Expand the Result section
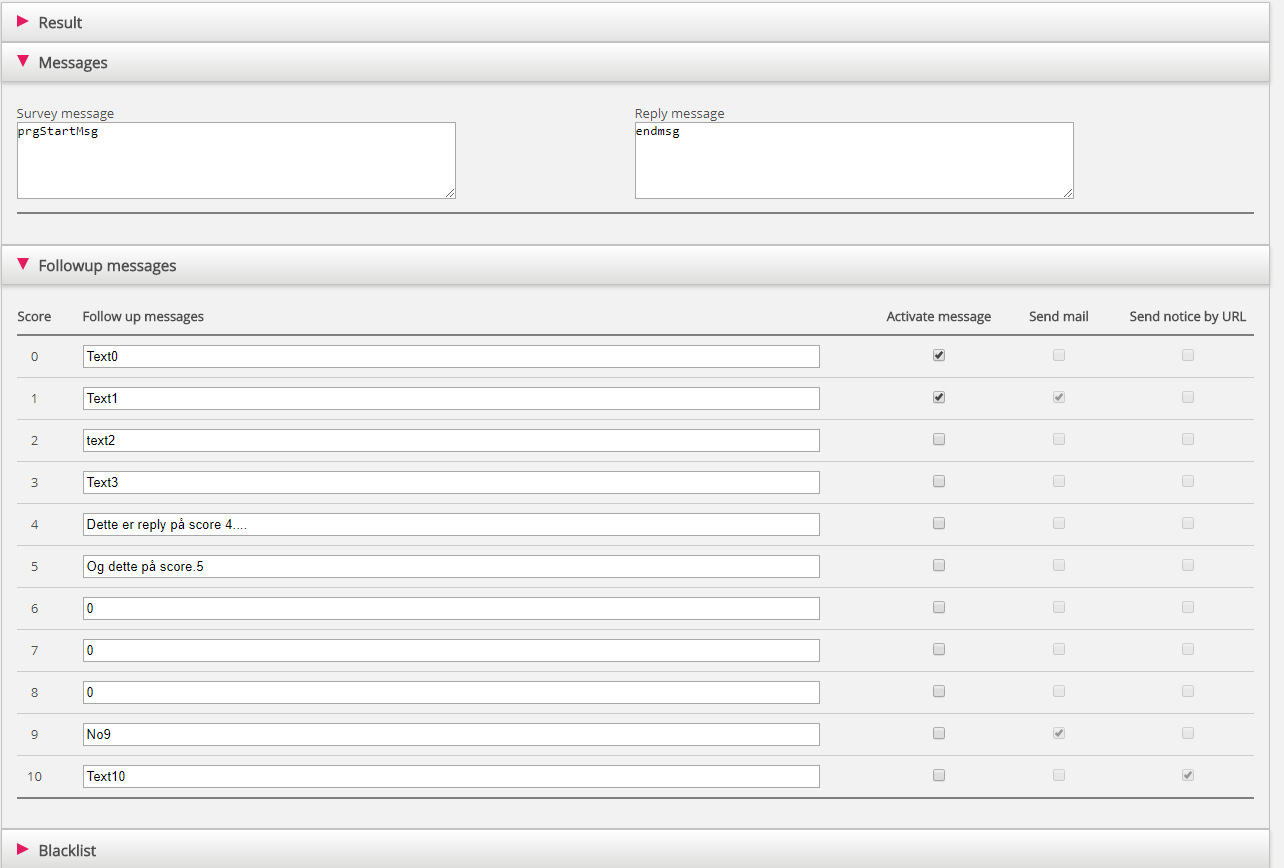The height and width of the screenshot is (868, 1284). pos(60,22)
